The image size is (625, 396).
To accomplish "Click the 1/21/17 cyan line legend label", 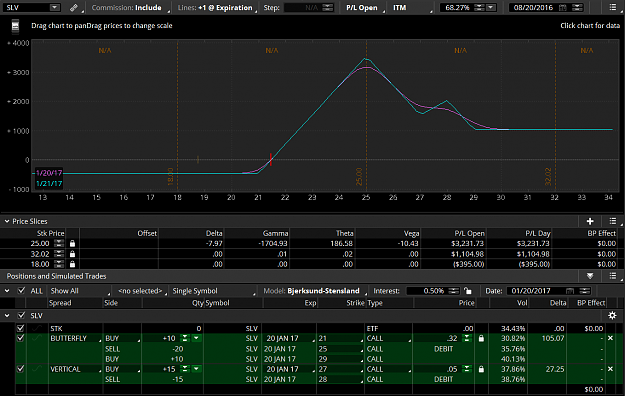I will (x=49, y=183).
